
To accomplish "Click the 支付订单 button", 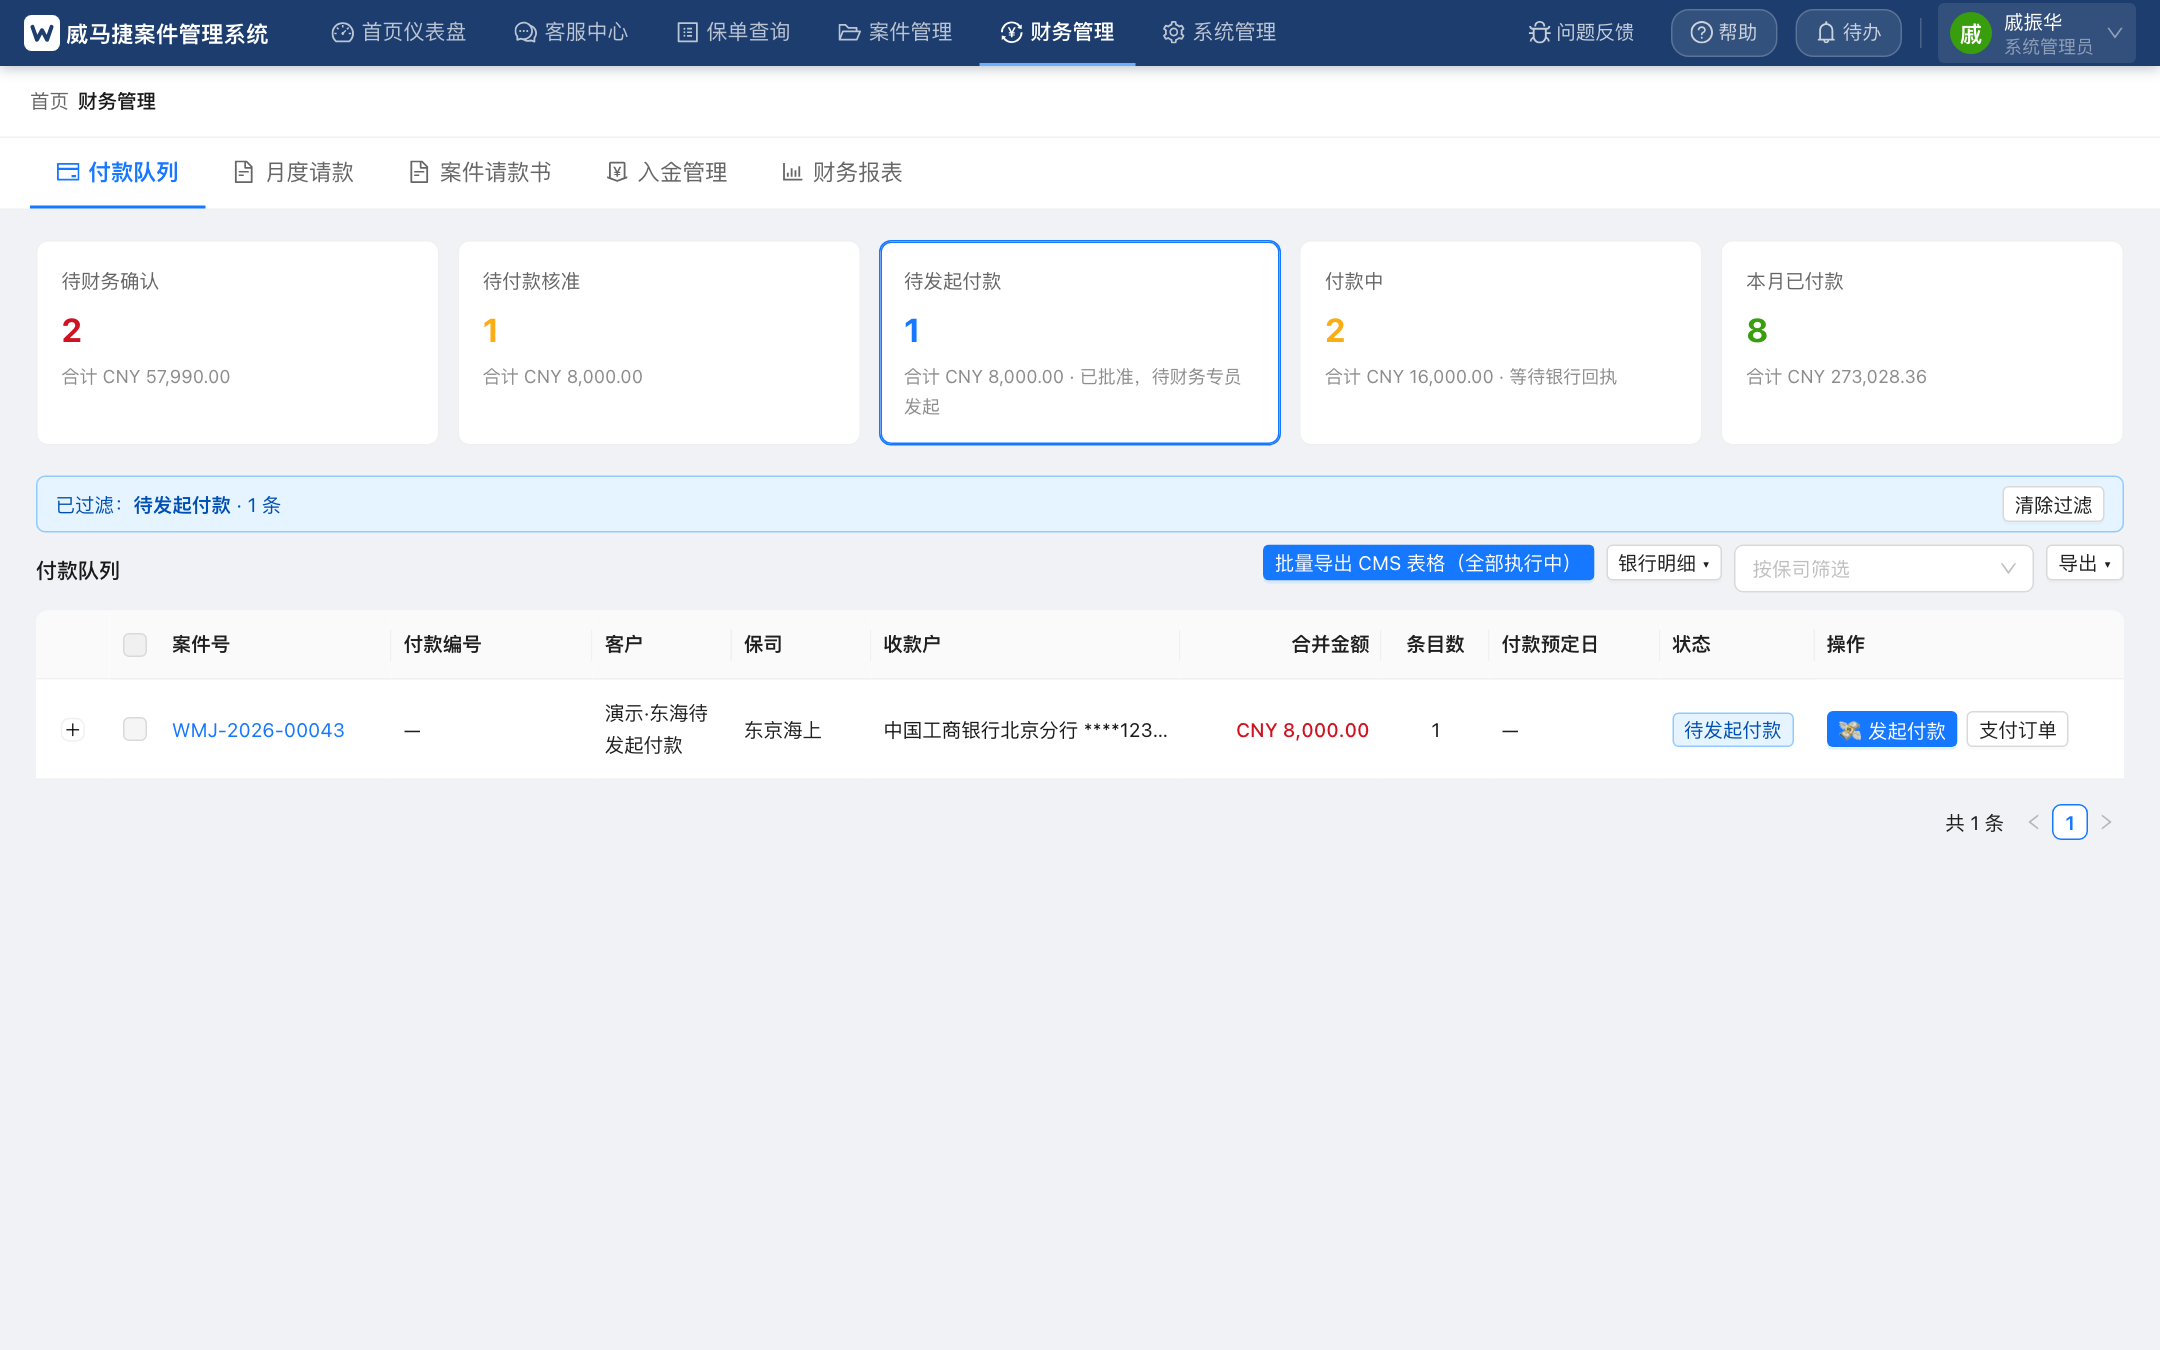I will pos(2018,730).
